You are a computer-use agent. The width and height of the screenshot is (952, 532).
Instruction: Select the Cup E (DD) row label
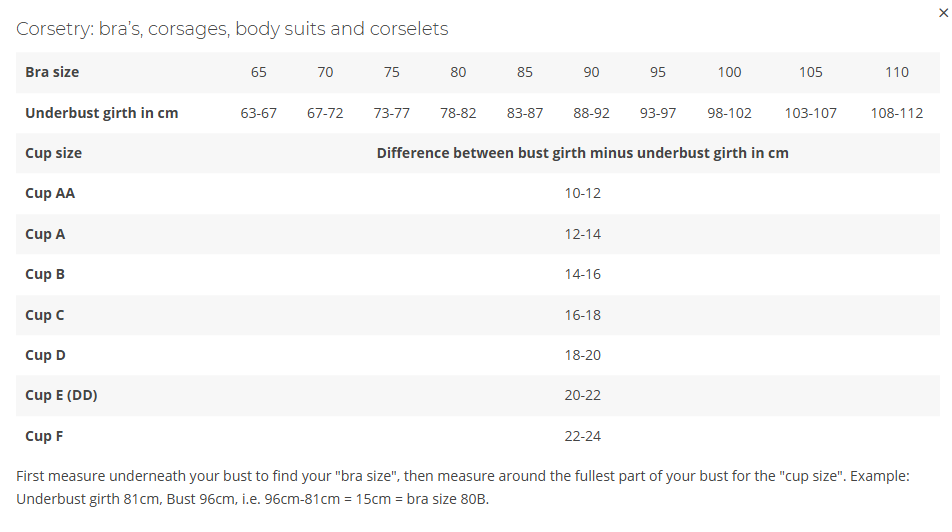[61, 395]
